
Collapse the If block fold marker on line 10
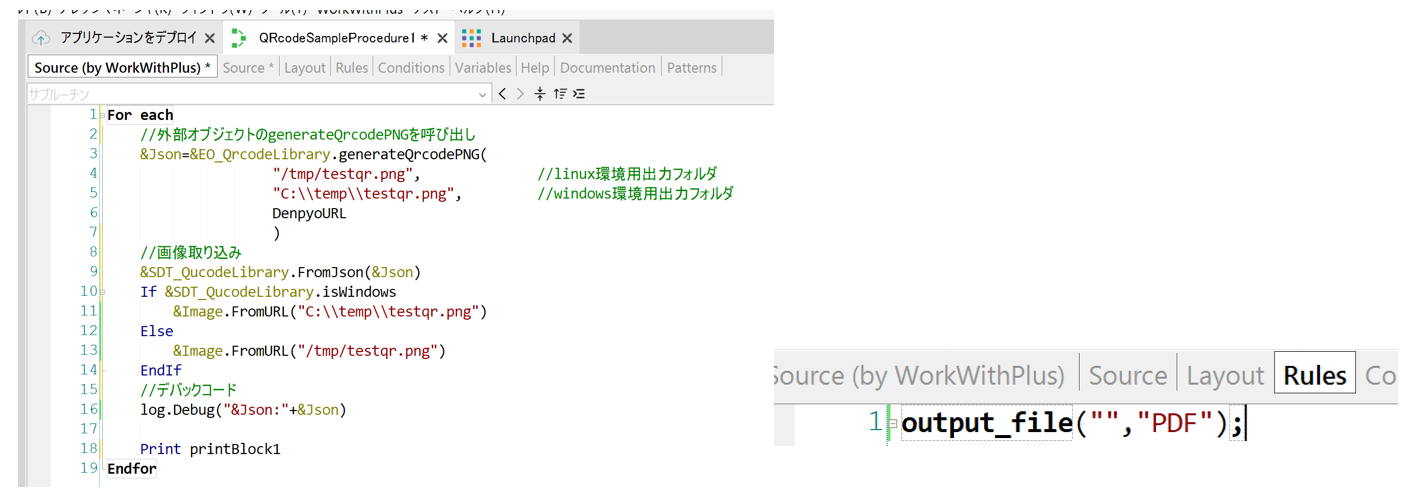pos(102,292)
